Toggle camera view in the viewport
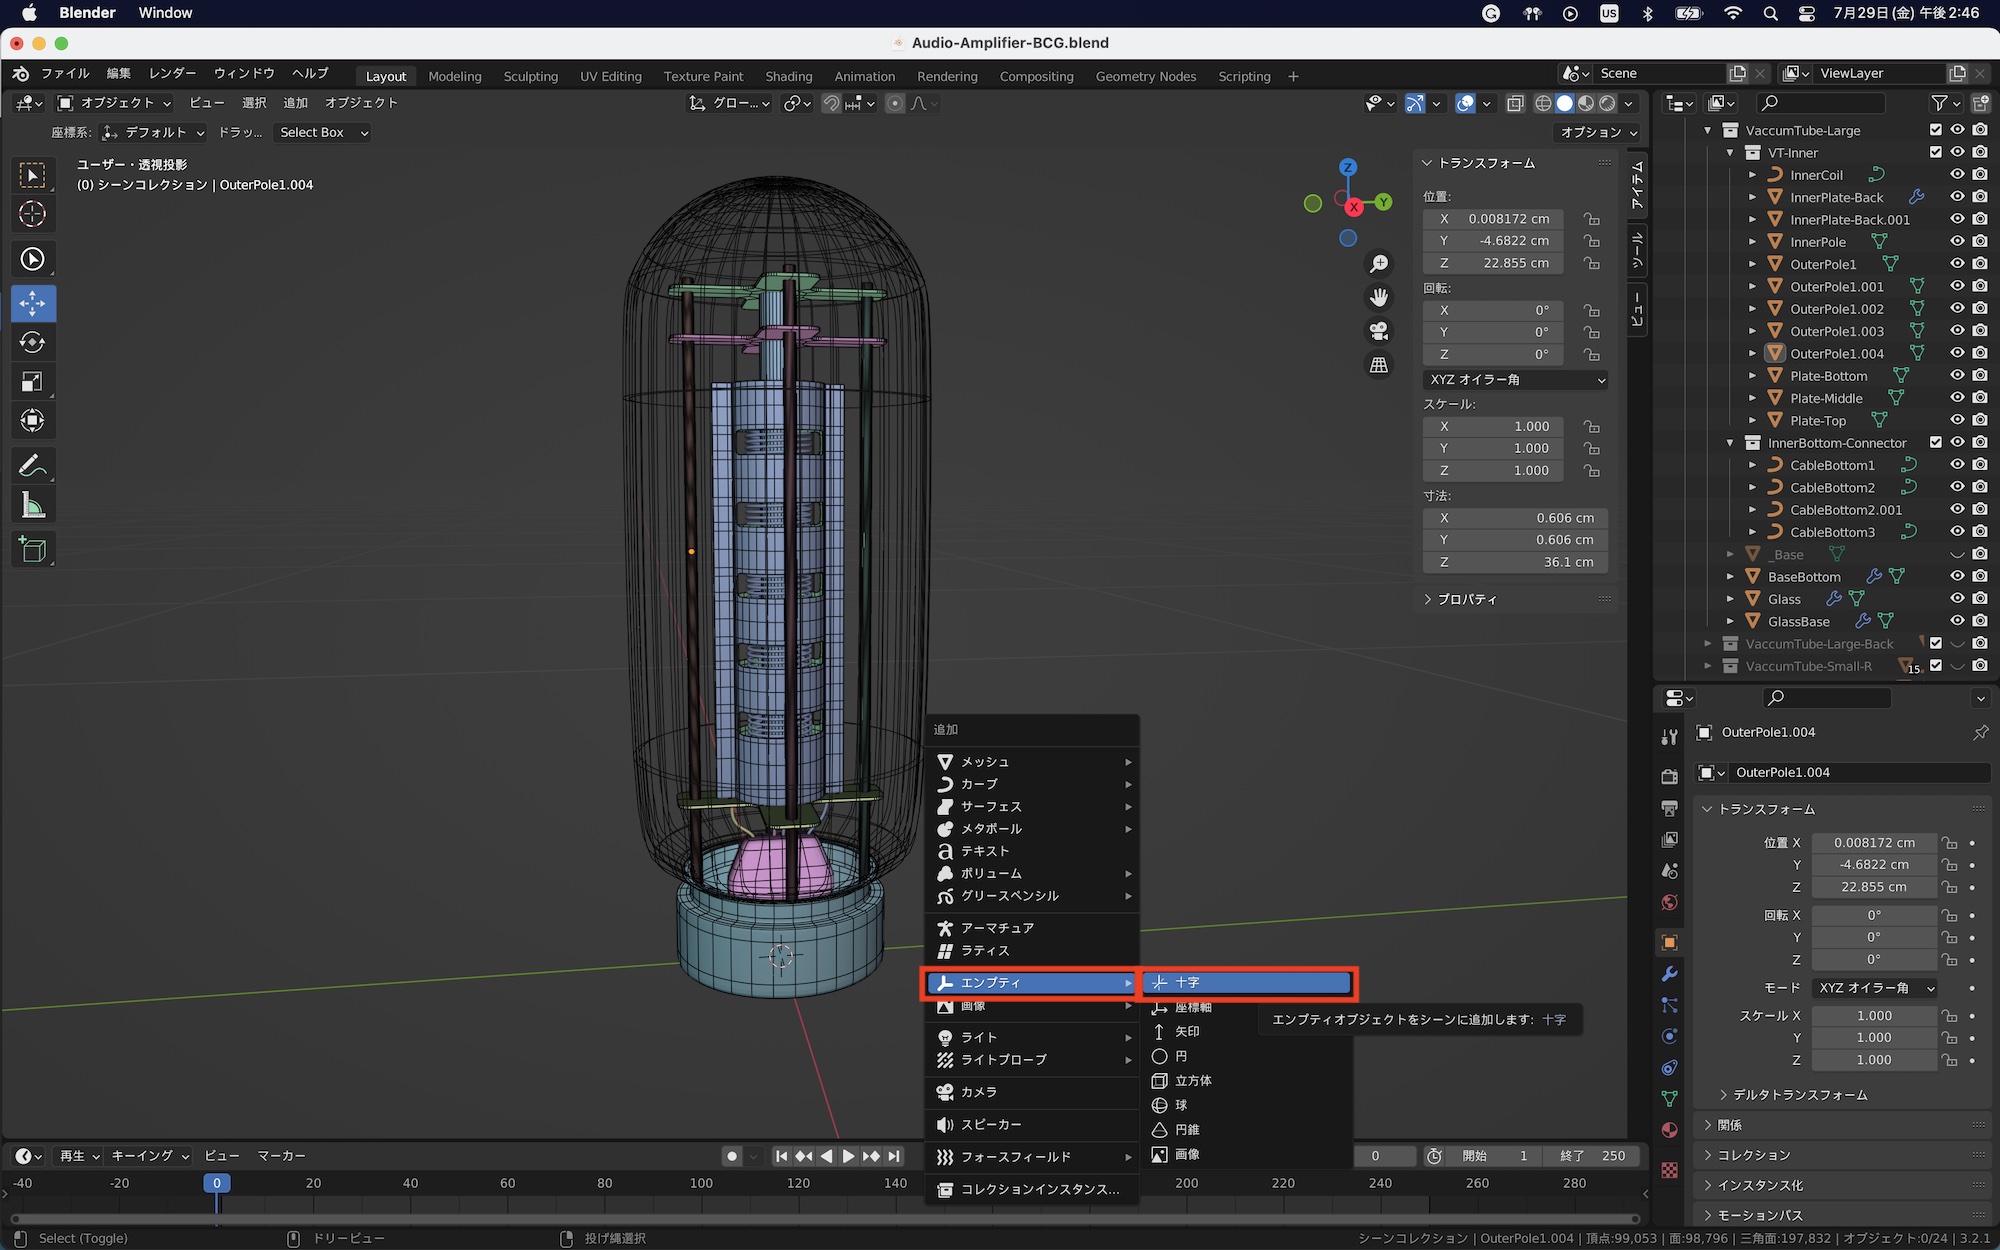2000x1250 pixels. [1379, 331]
